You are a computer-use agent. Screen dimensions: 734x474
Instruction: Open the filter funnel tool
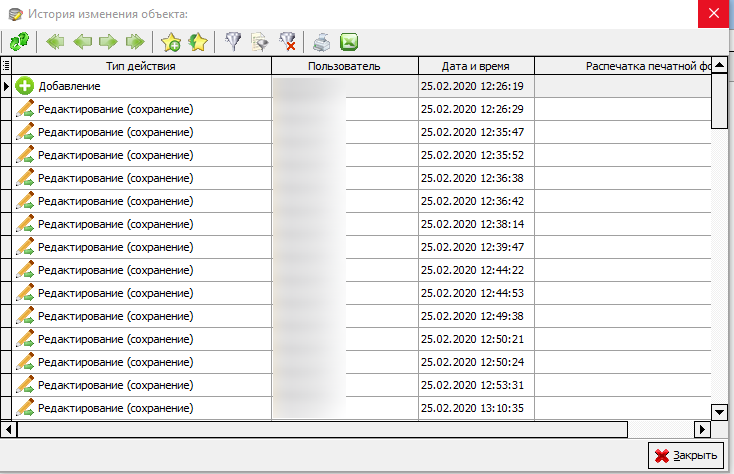point(233,42)
